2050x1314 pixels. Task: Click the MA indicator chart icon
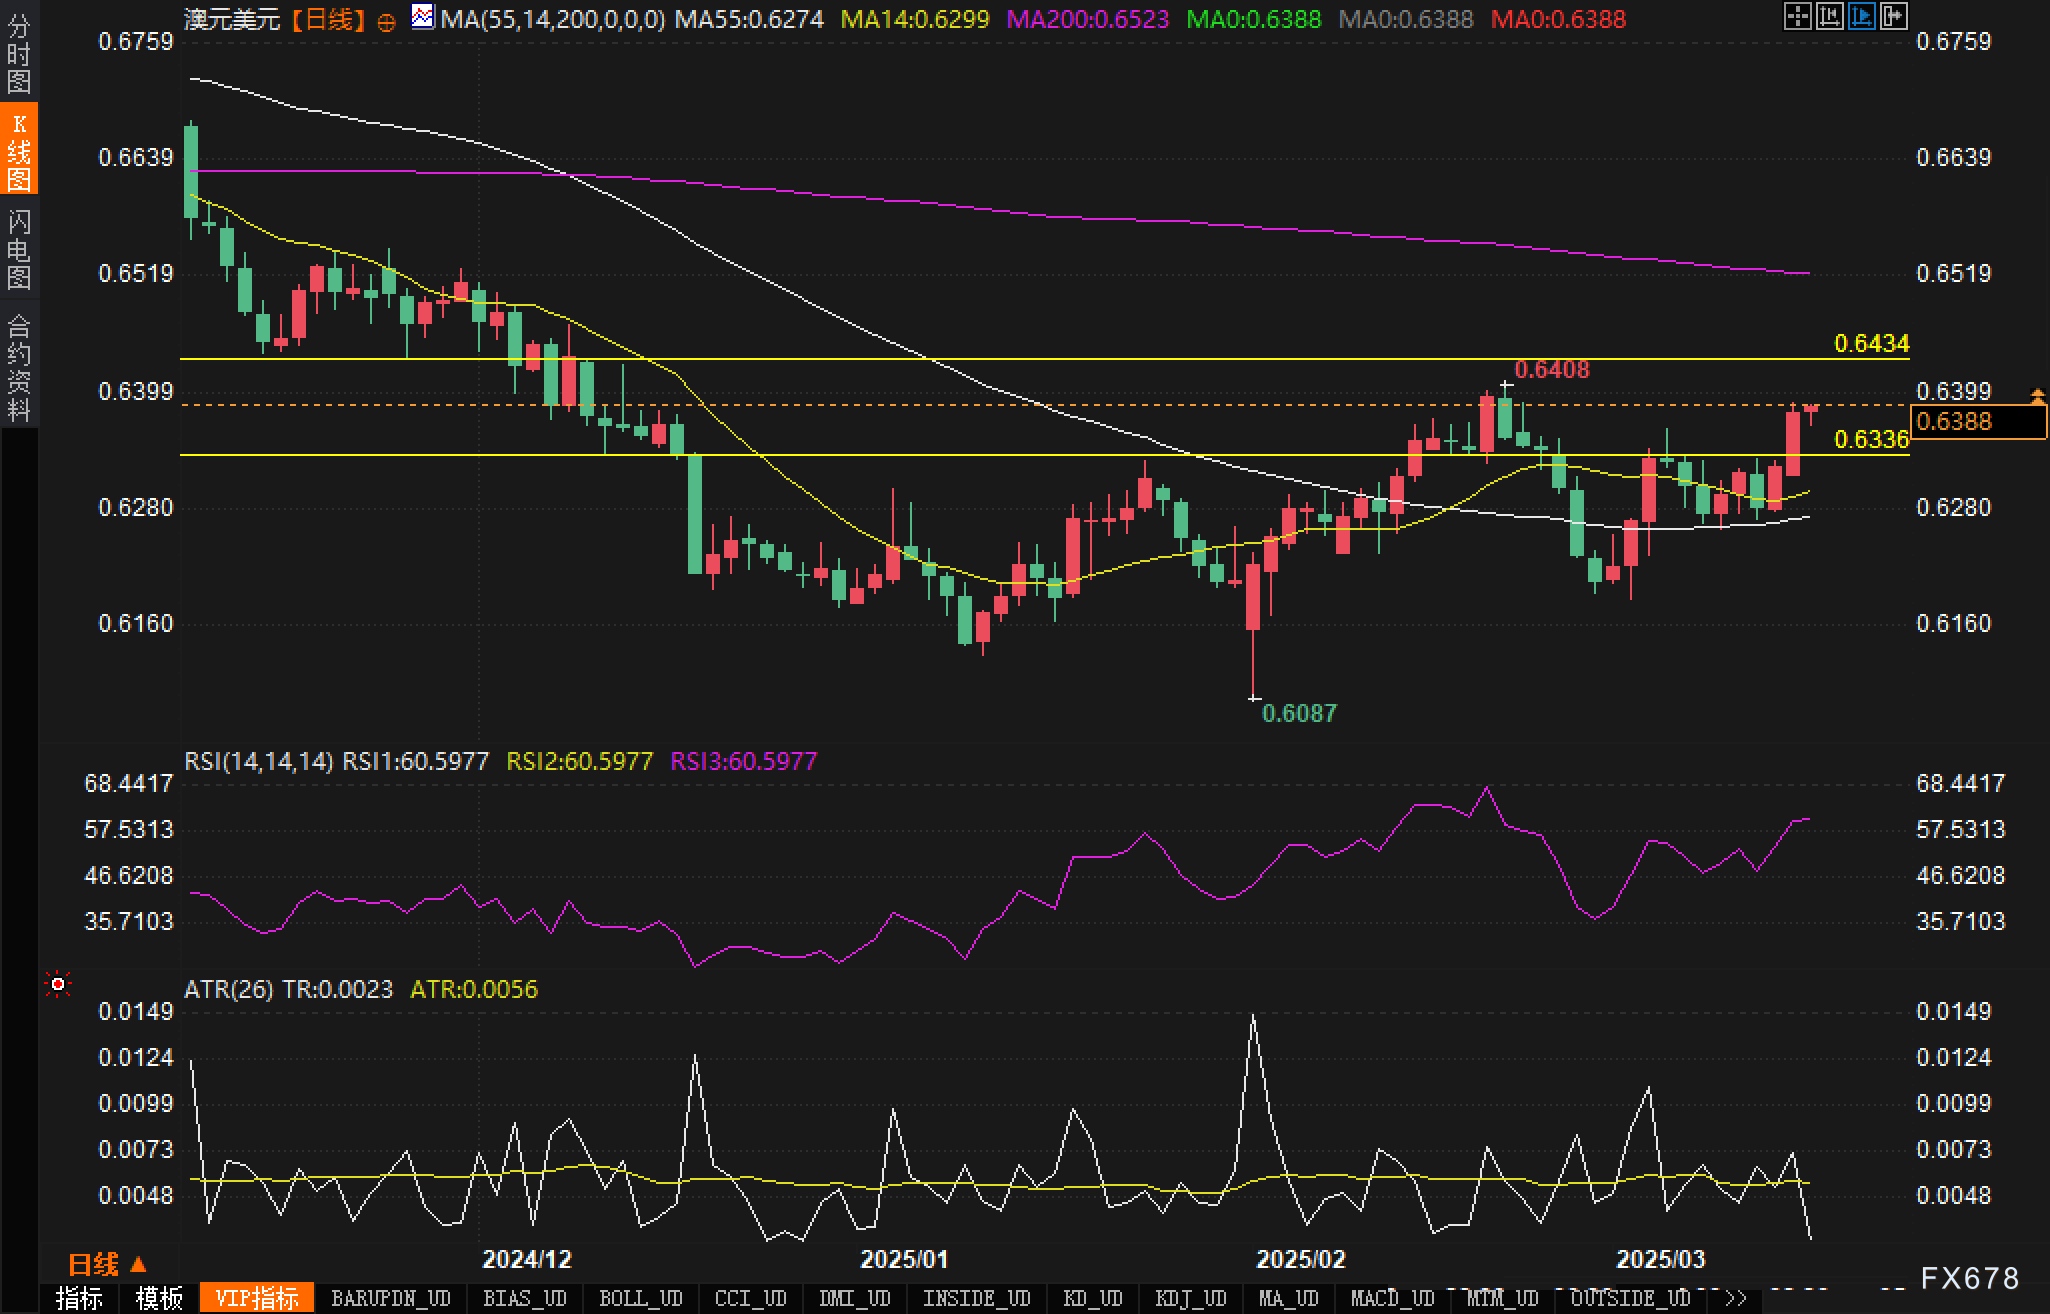pos(423,17)
